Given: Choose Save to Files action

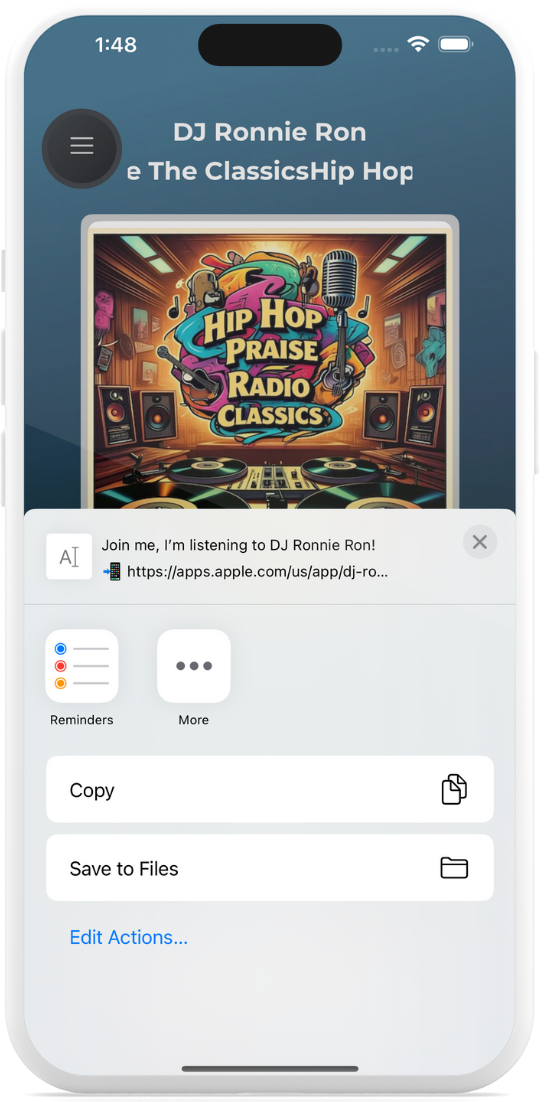Looking at the screenshot, I should 270,868.
